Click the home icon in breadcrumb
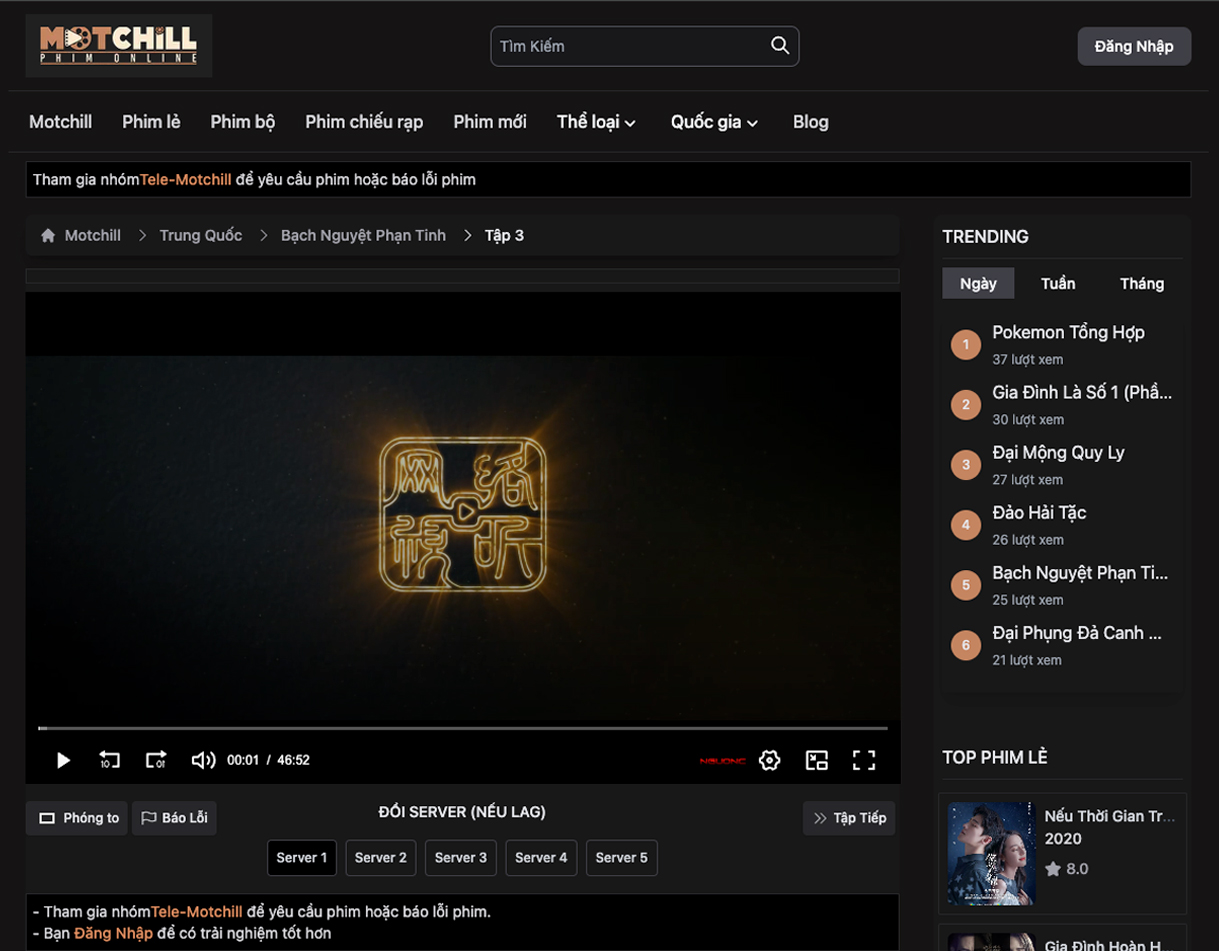Image resolution: width=1219 pixels, height=951 pixels. pos(47,235)
